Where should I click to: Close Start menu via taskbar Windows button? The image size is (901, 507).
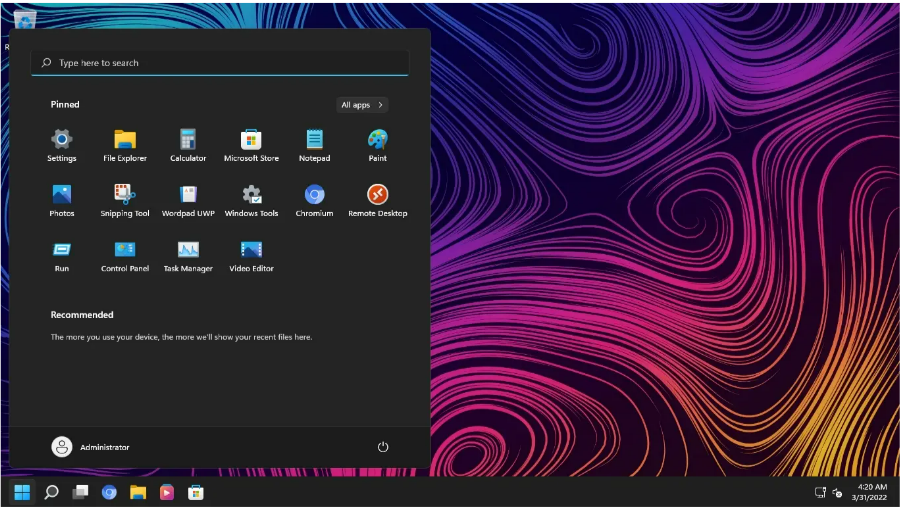point(22,492)
